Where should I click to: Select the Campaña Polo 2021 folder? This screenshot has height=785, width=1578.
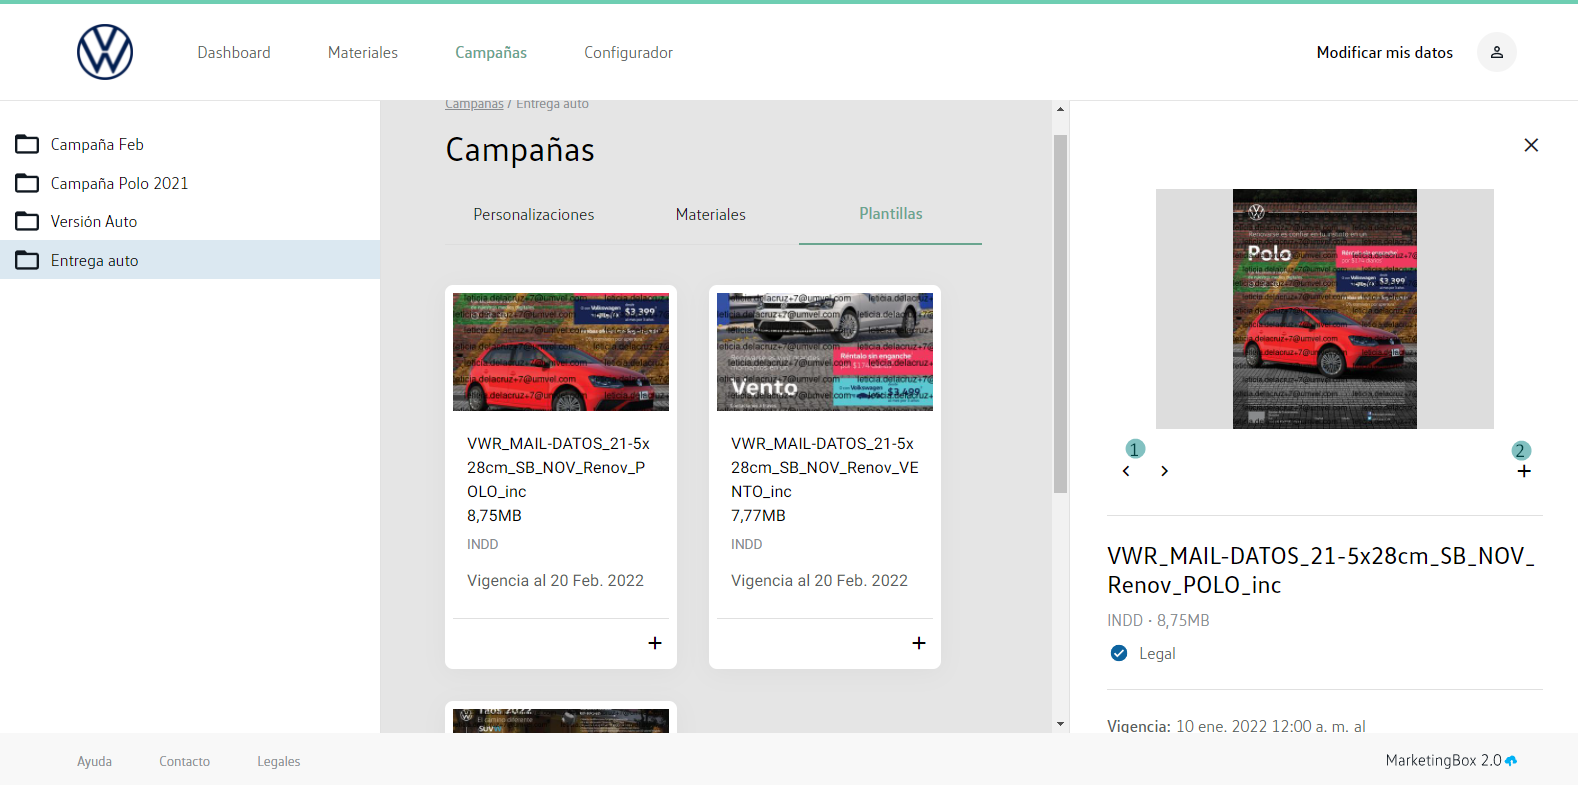[x=190, y=183]
